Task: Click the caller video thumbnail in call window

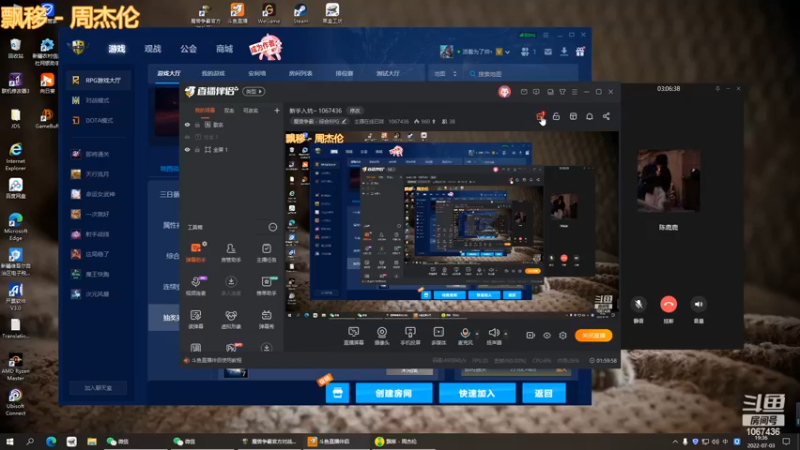Action: [x=668, y=180]
